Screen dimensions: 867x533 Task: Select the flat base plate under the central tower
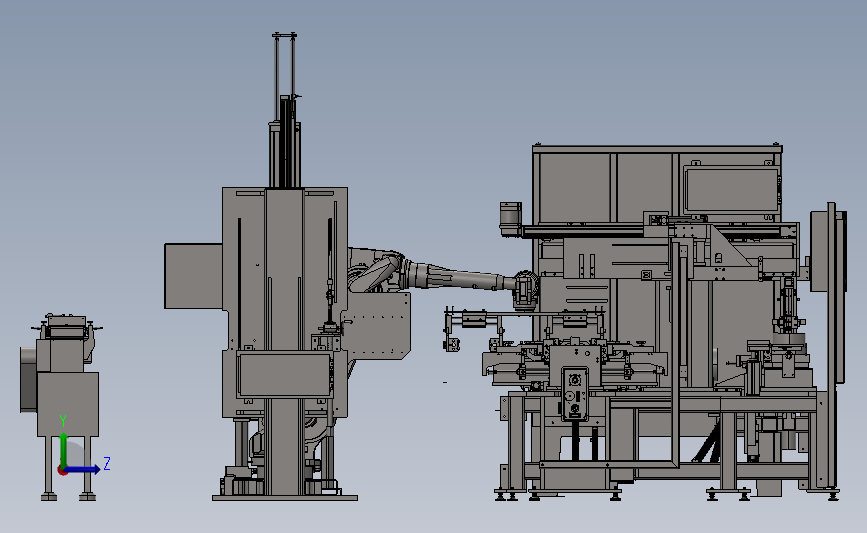coord(285,498)
